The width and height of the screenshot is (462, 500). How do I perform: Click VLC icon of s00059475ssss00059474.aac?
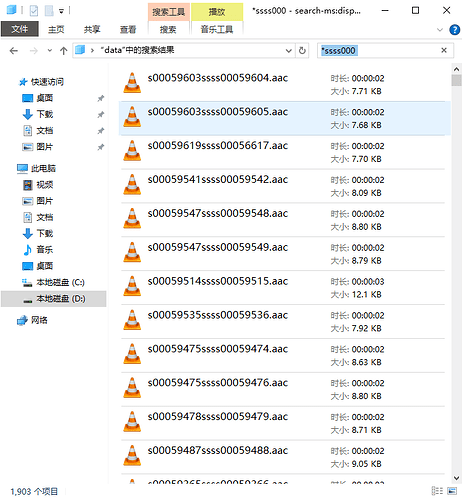coord(132,354)
